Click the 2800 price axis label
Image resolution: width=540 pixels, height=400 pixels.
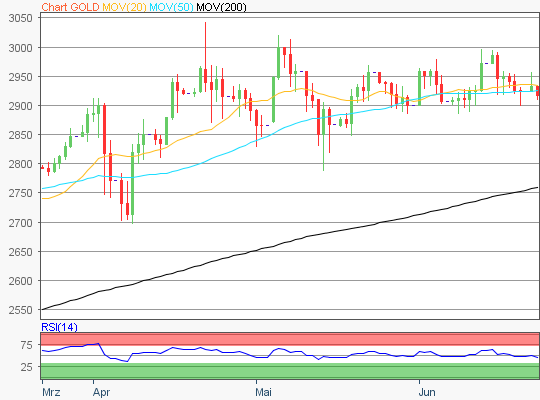pyautogui.click(x=20, y=164)
